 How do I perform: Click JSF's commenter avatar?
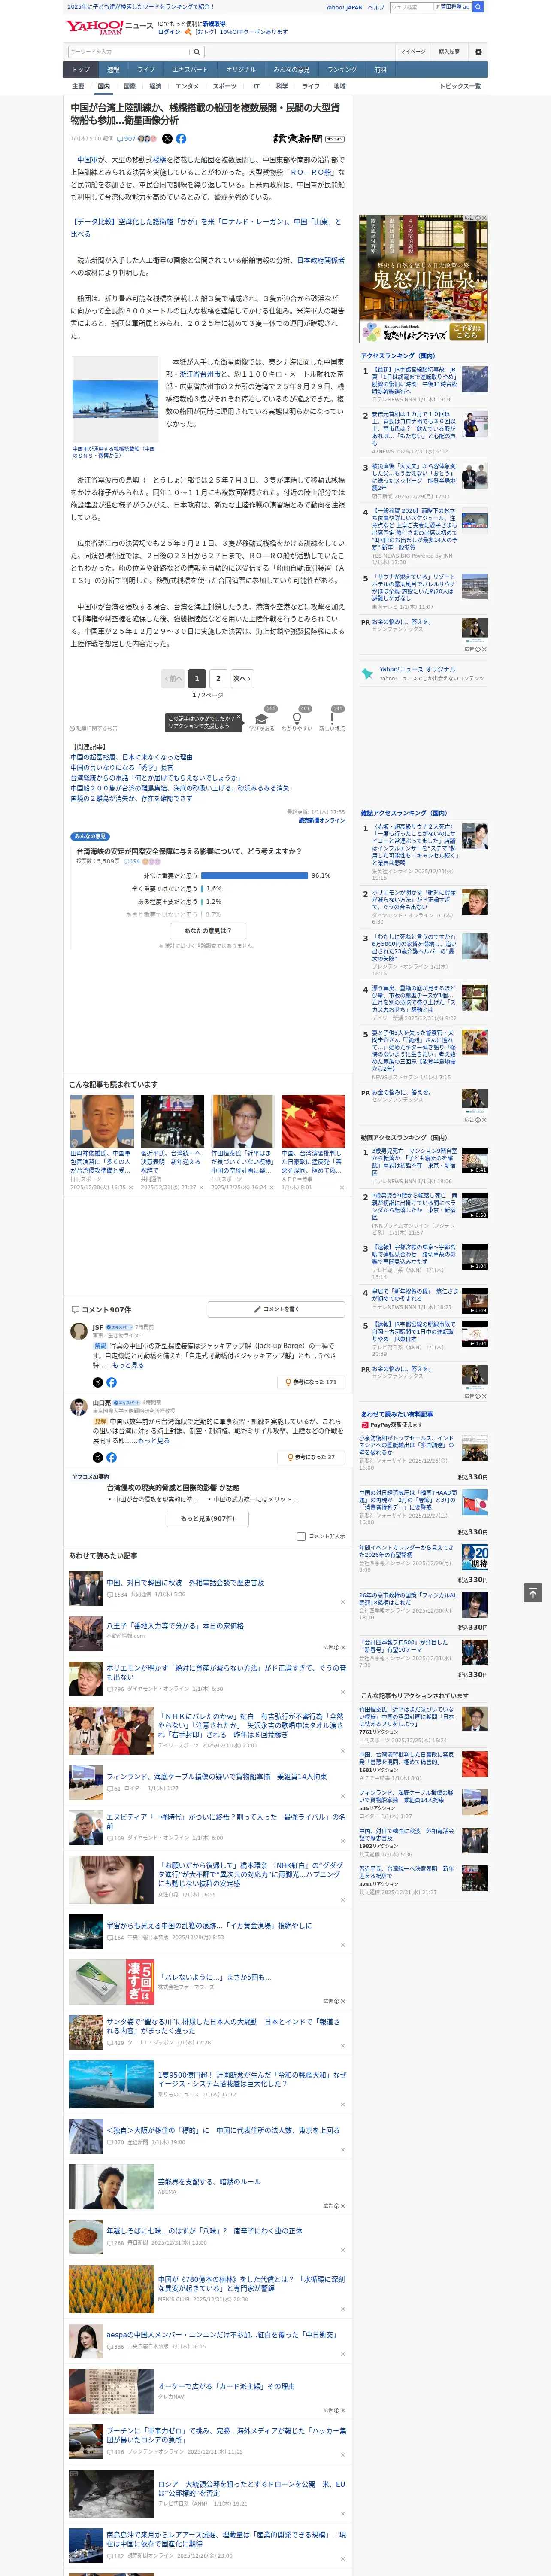(78, 1331)
